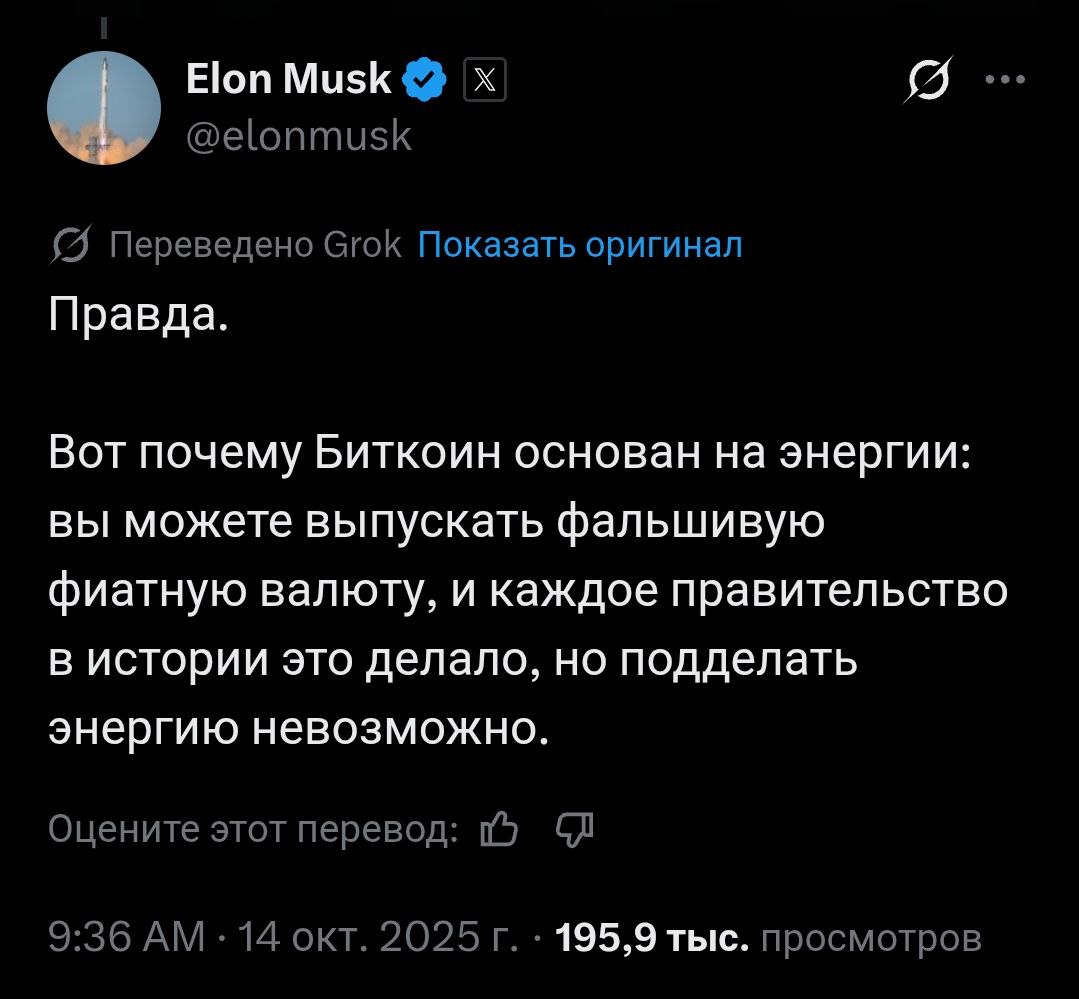
Task: Click the blue verified checkmark badge
Action: coord(424,80)
